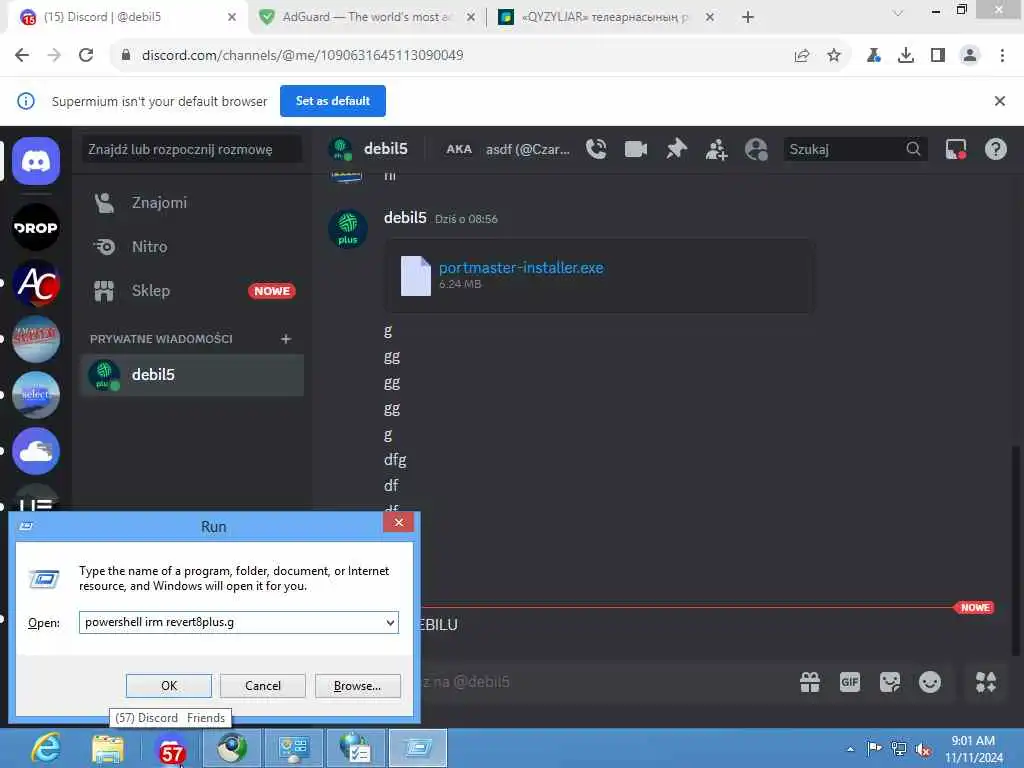
Task: Click the browser address bar URL
Action: (x=302, y=56)
